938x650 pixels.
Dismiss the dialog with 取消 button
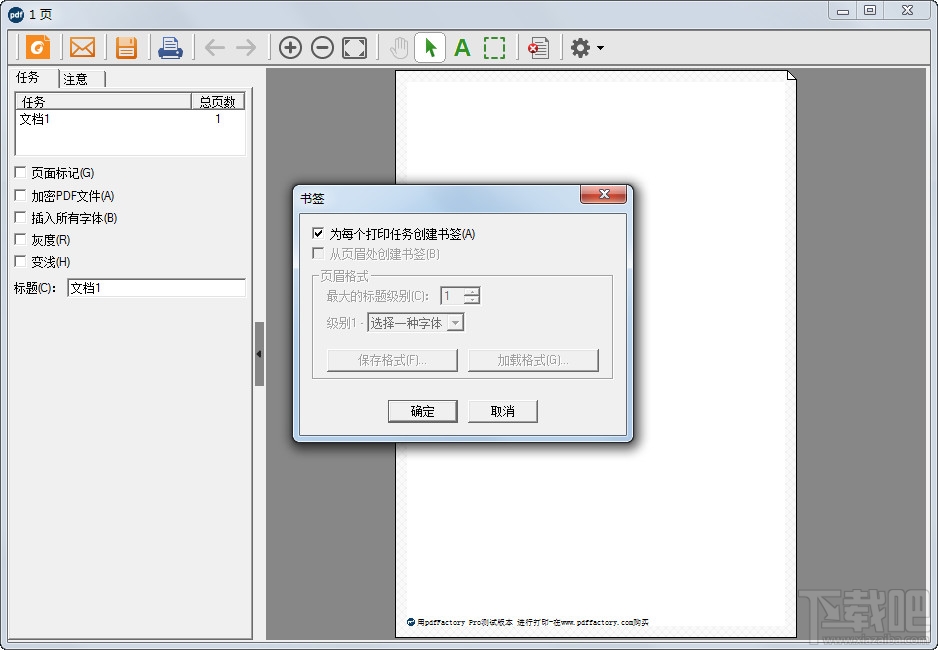click(503, 411)
